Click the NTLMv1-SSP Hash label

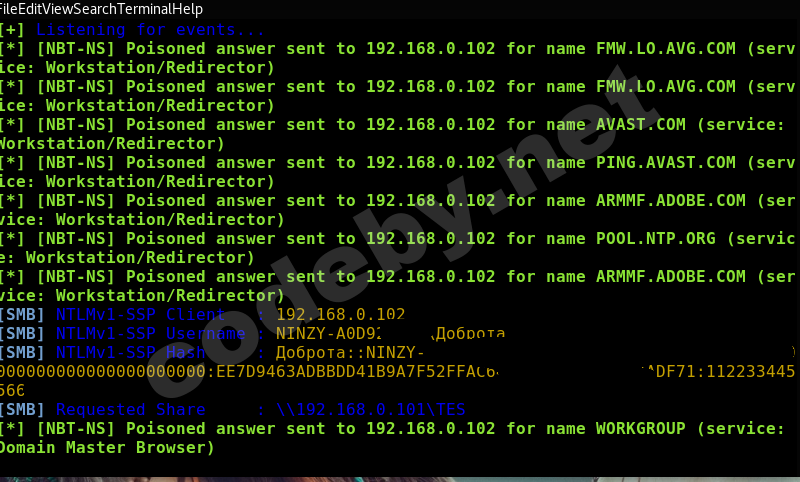point(130,352)
